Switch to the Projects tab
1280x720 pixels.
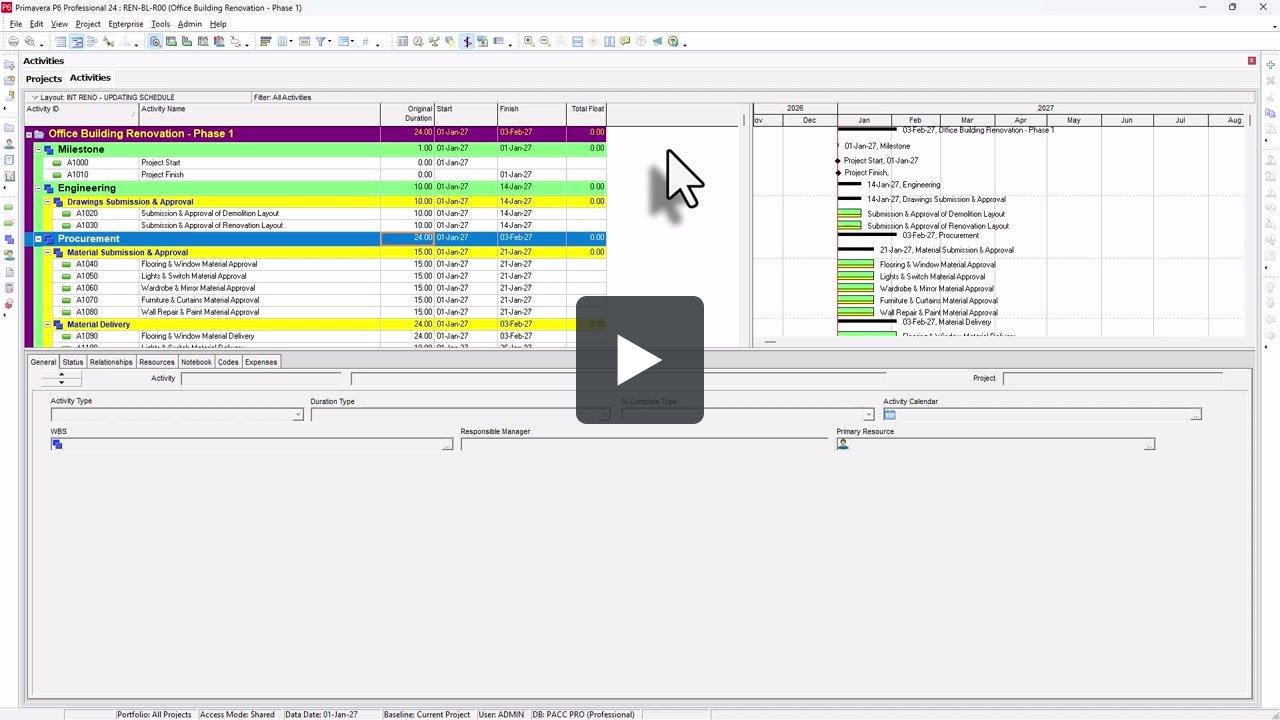coord(44,78)
